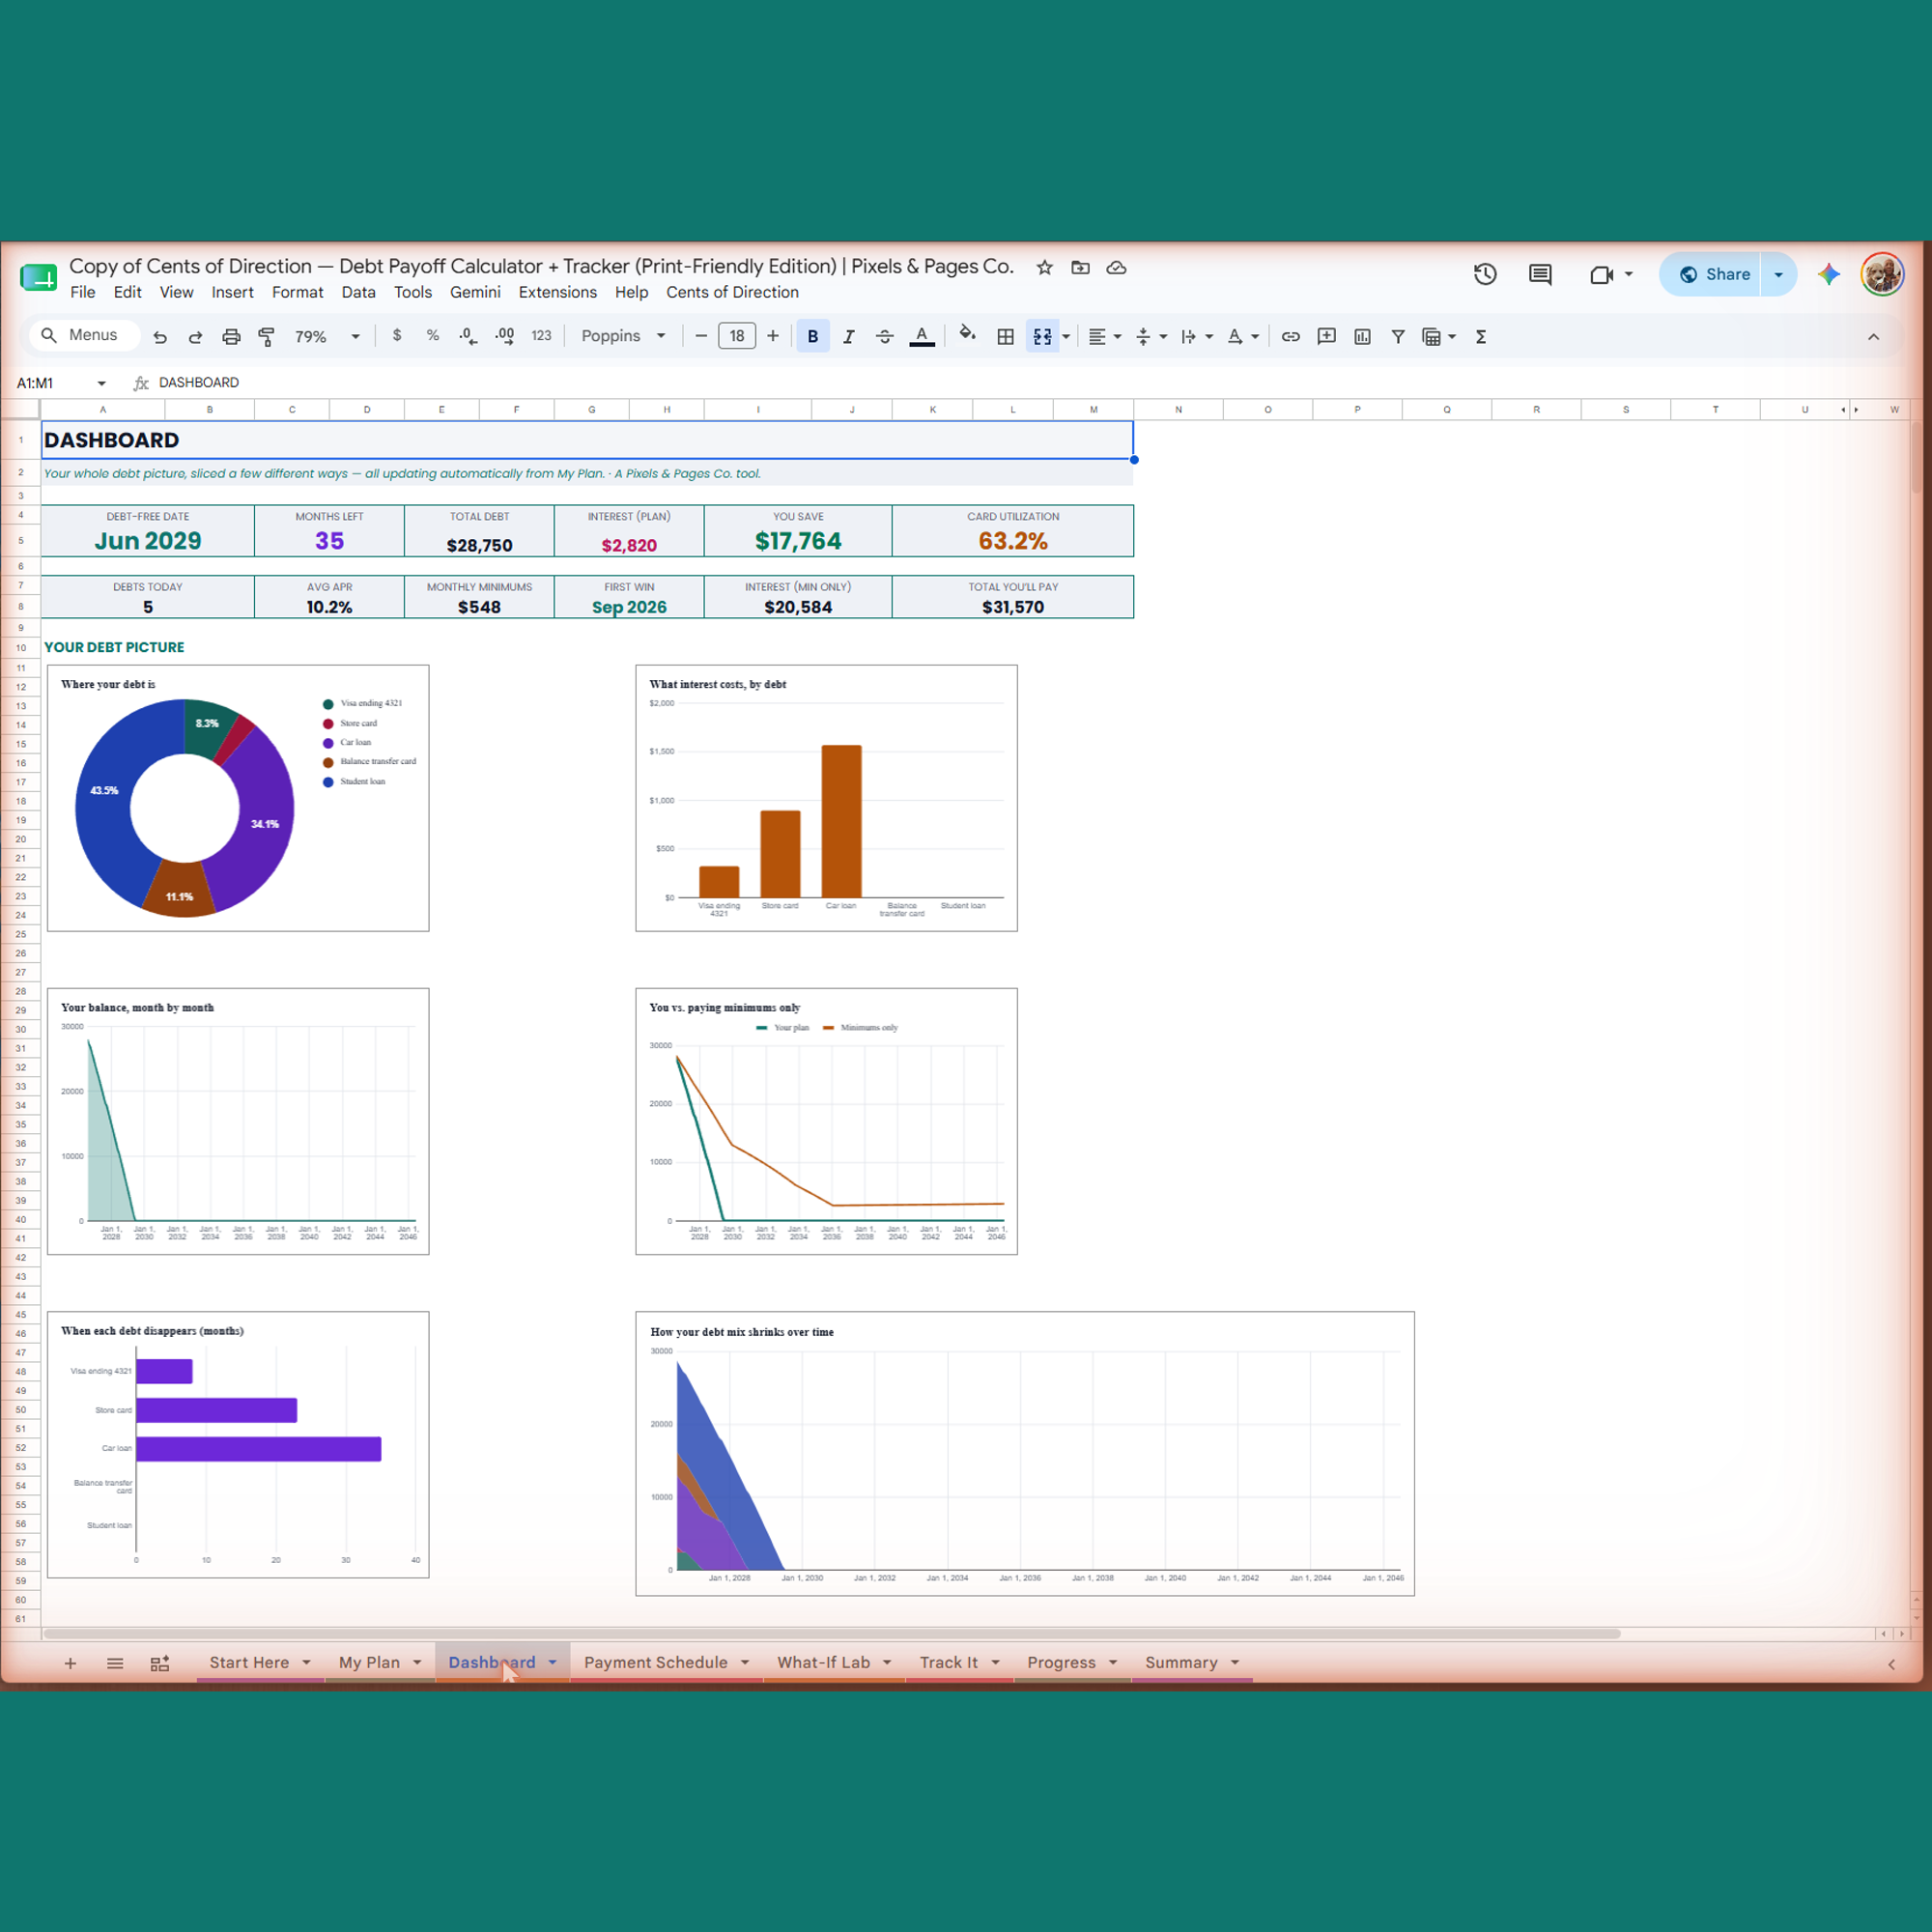Switch to the My Plan tab
Image resolution: width=1932 pixels, height=1932 pixels.
[x=369, y=1663]
